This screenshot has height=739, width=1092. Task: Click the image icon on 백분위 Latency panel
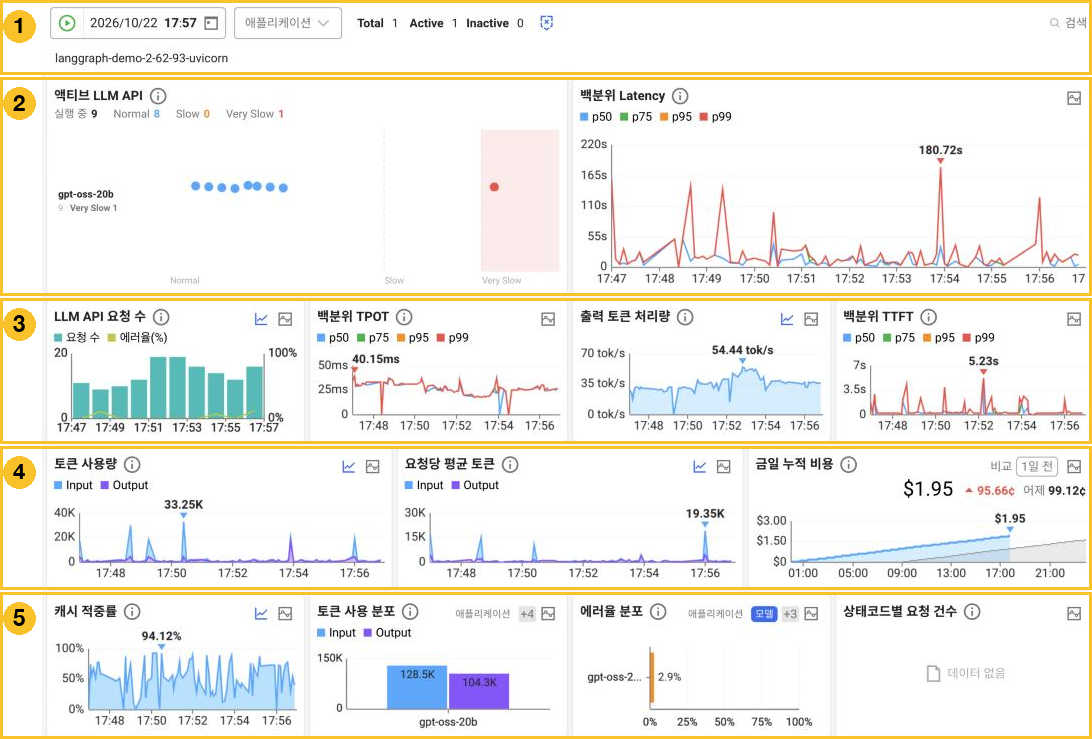click(1074, 98)
